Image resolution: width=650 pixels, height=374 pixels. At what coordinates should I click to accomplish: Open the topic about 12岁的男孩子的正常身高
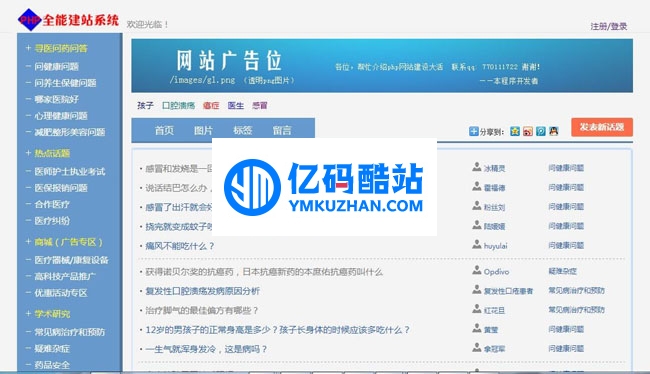277,330
